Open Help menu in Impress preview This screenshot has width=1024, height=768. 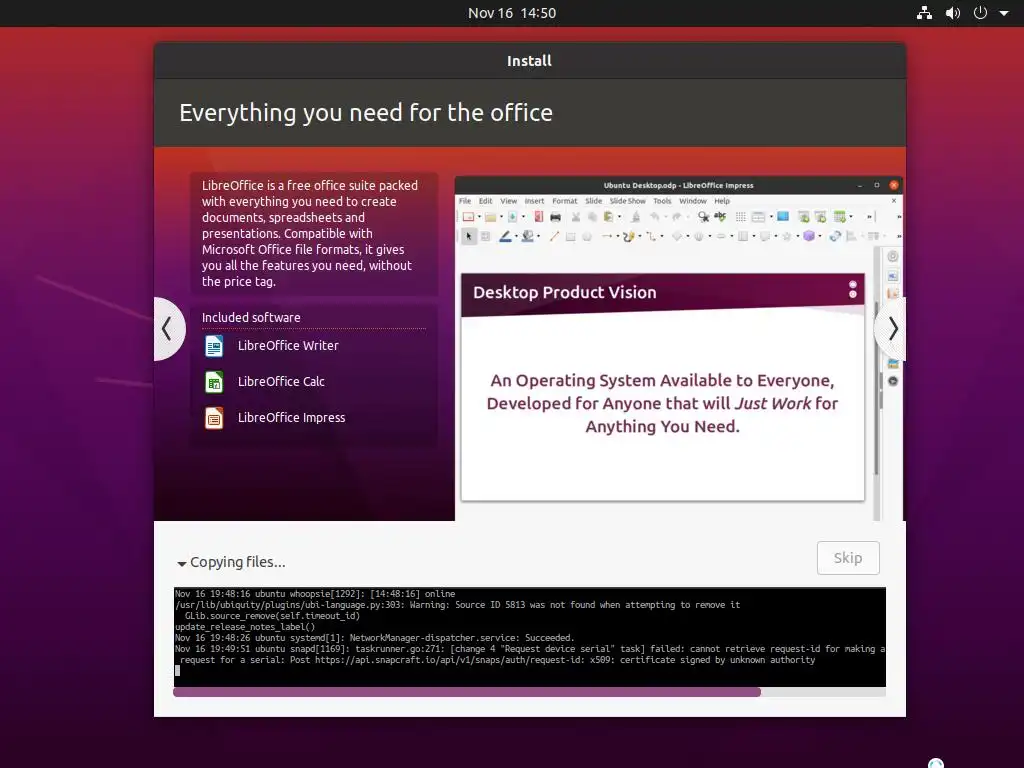(x=722, y=201)
